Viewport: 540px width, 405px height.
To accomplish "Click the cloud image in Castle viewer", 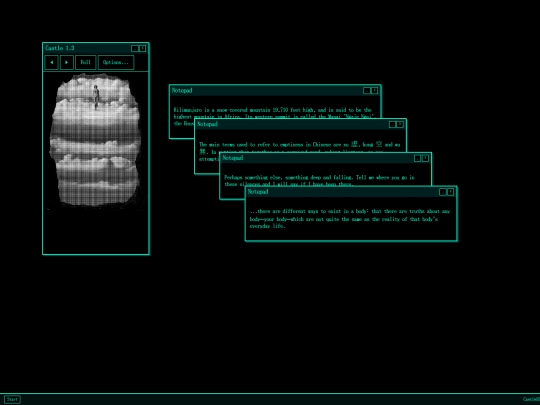I will [x=95, y=141].
